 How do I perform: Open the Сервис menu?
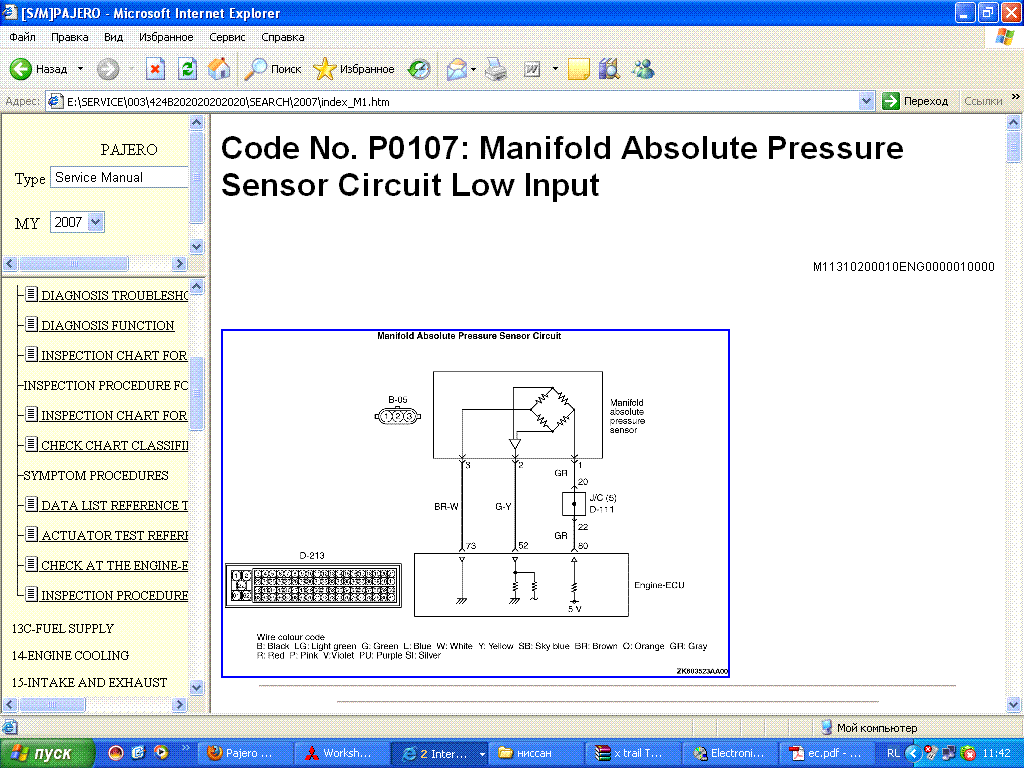tap(227, 37)
